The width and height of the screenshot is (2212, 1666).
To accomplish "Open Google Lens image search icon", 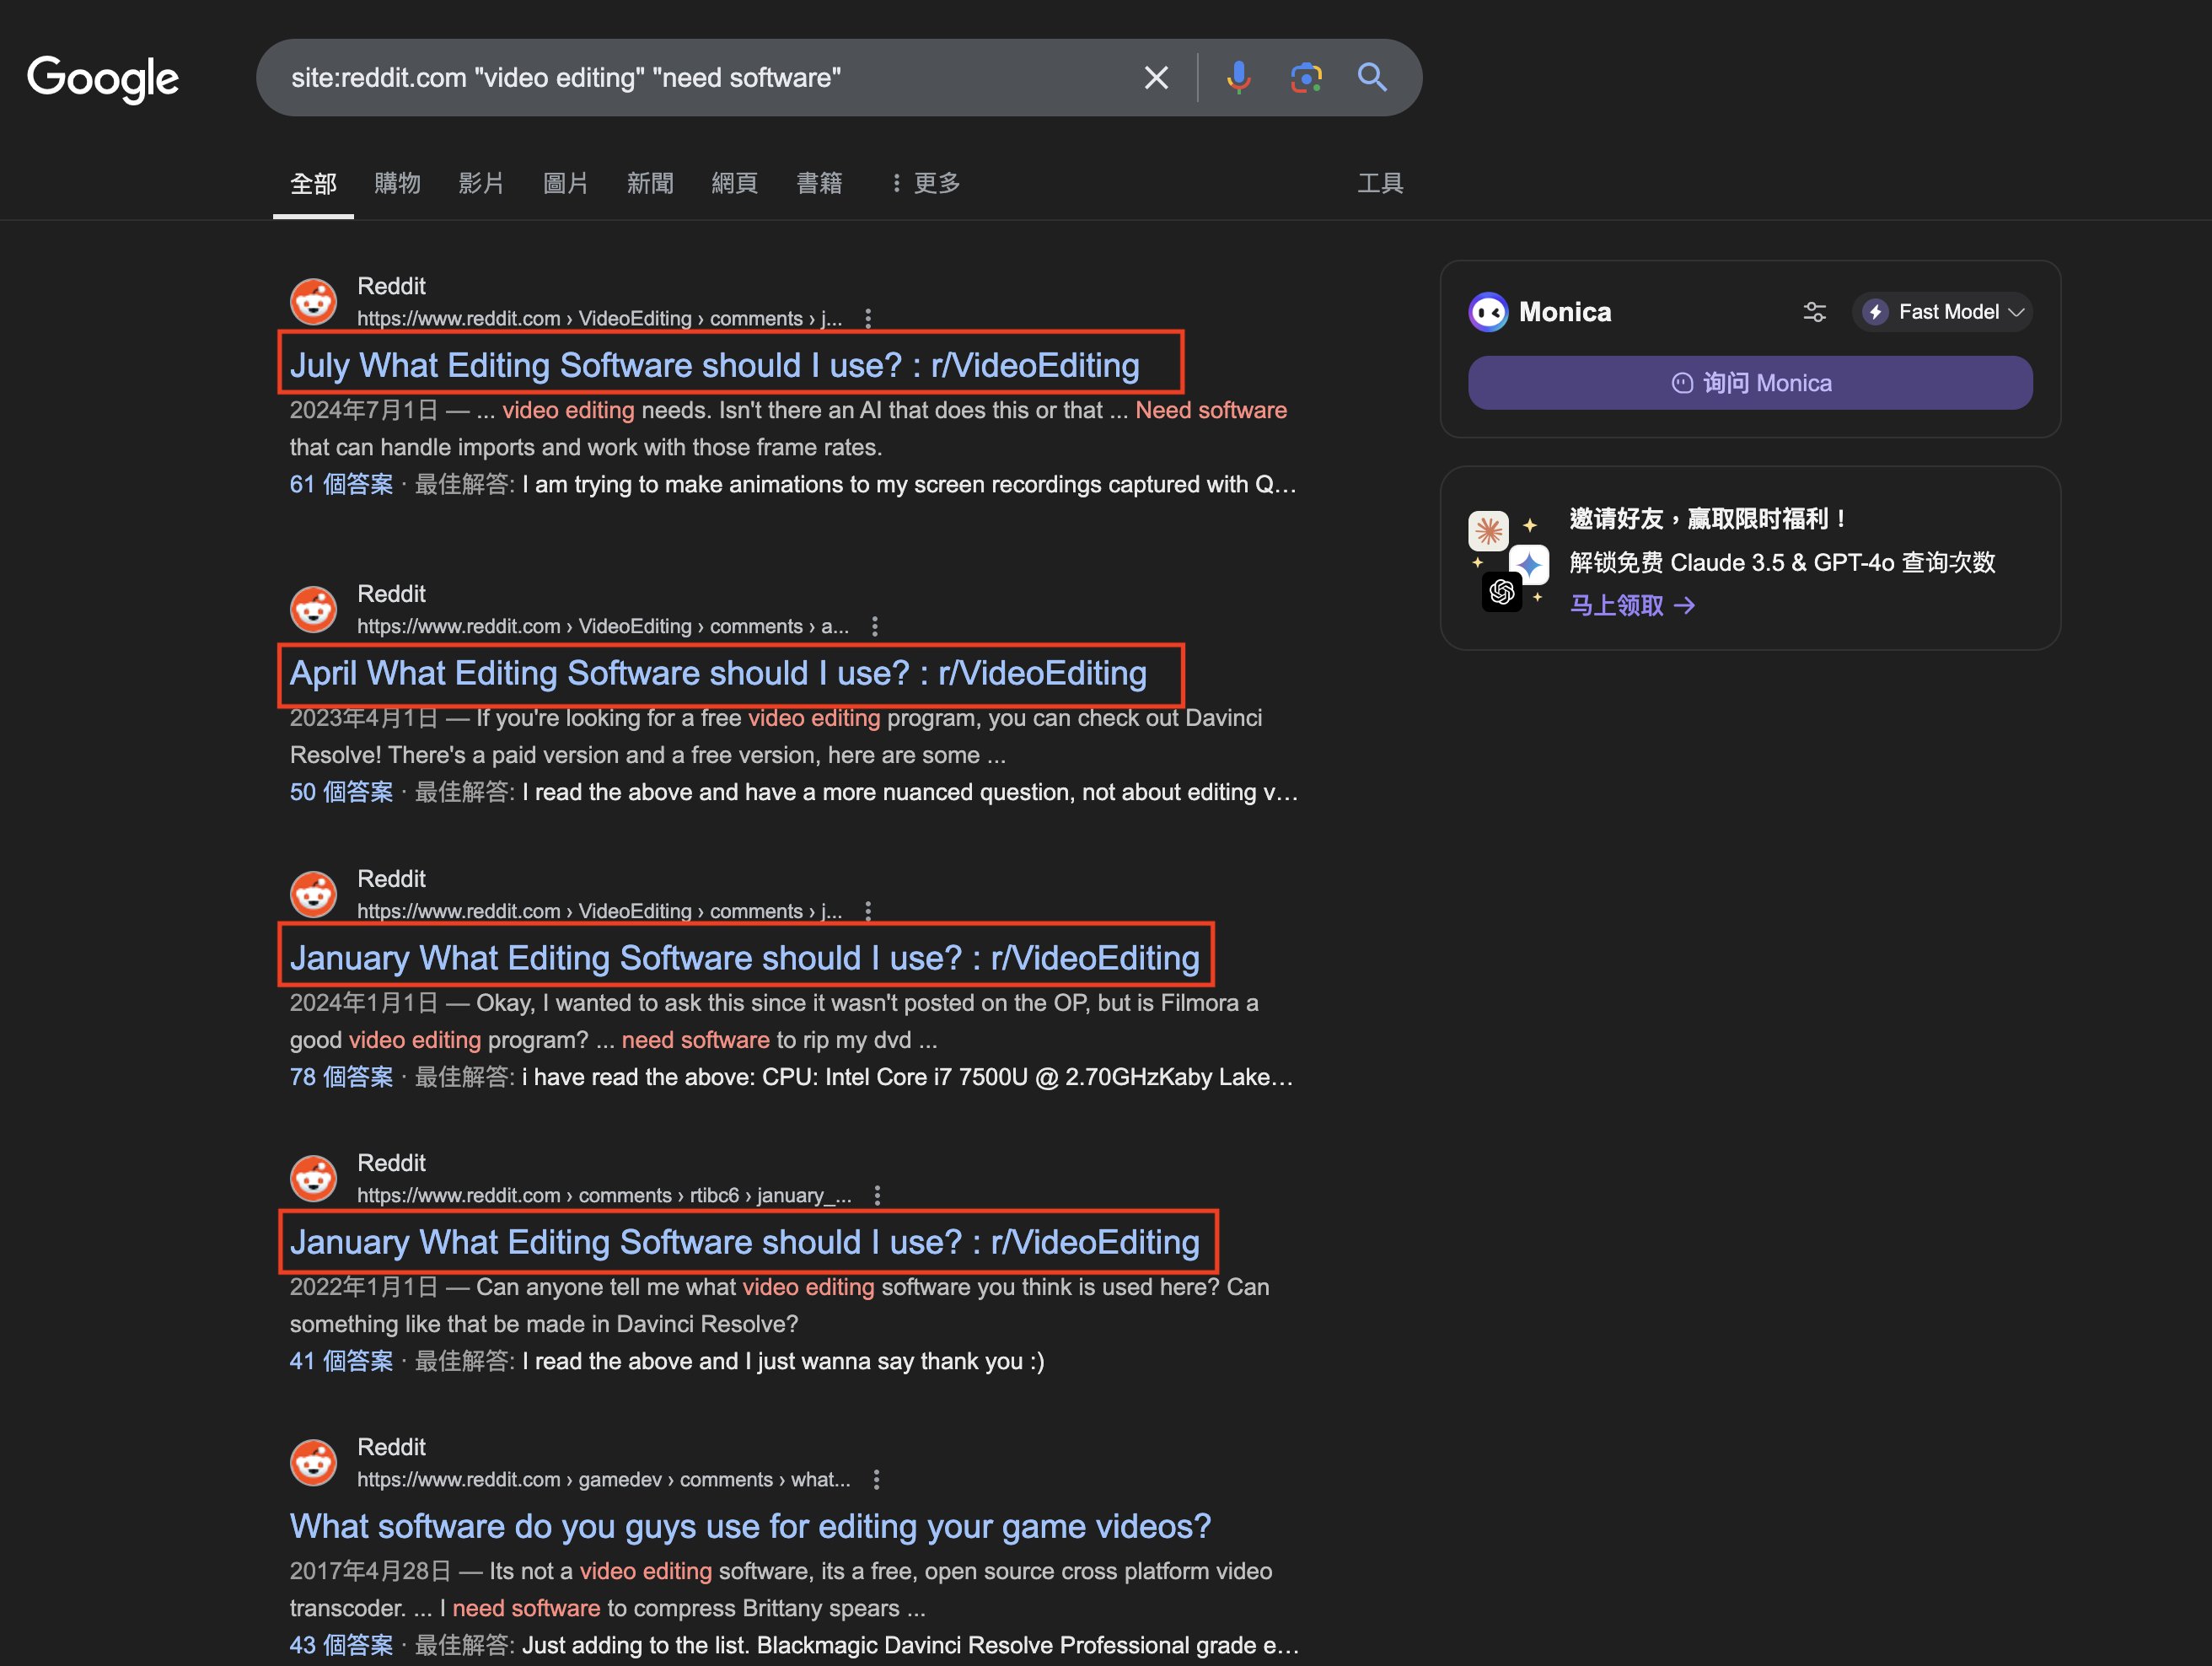I will click(1306, 78).
